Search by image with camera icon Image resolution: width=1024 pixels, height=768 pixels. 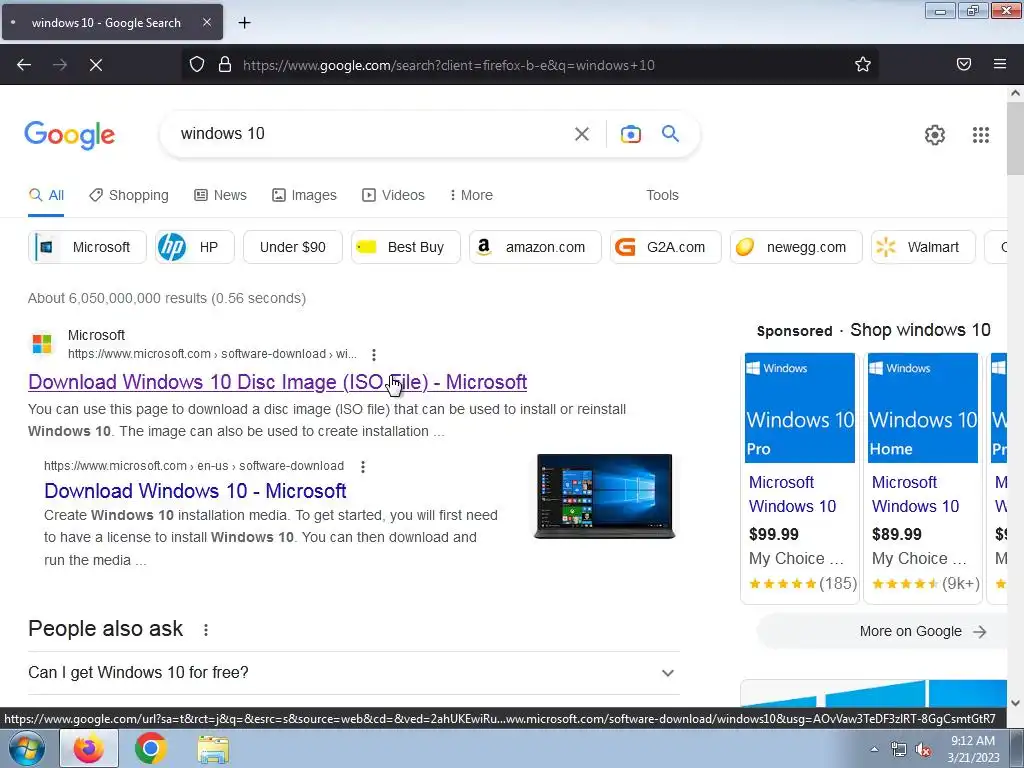point(630,134)
